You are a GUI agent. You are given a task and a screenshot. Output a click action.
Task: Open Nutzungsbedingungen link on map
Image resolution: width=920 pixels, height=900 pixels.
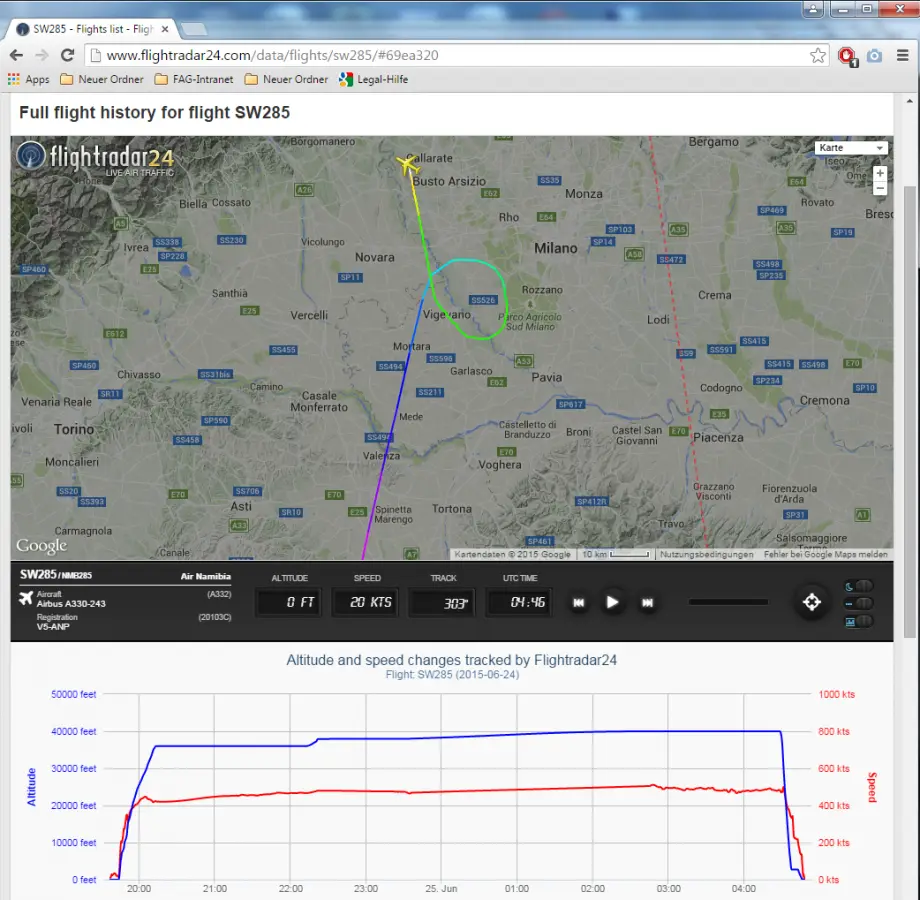[706, 554]
